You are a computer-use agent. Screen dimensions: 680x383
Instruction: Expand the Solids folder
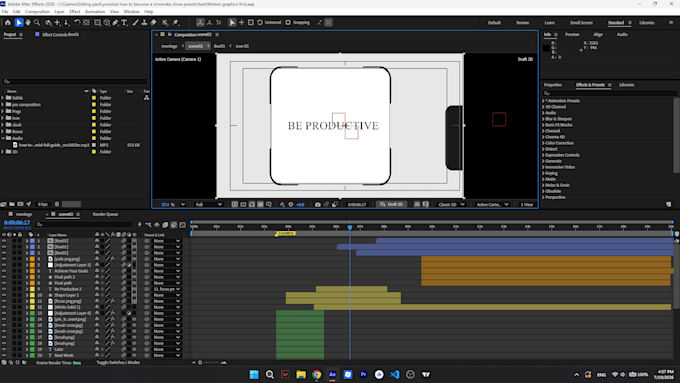click(3, 98)
